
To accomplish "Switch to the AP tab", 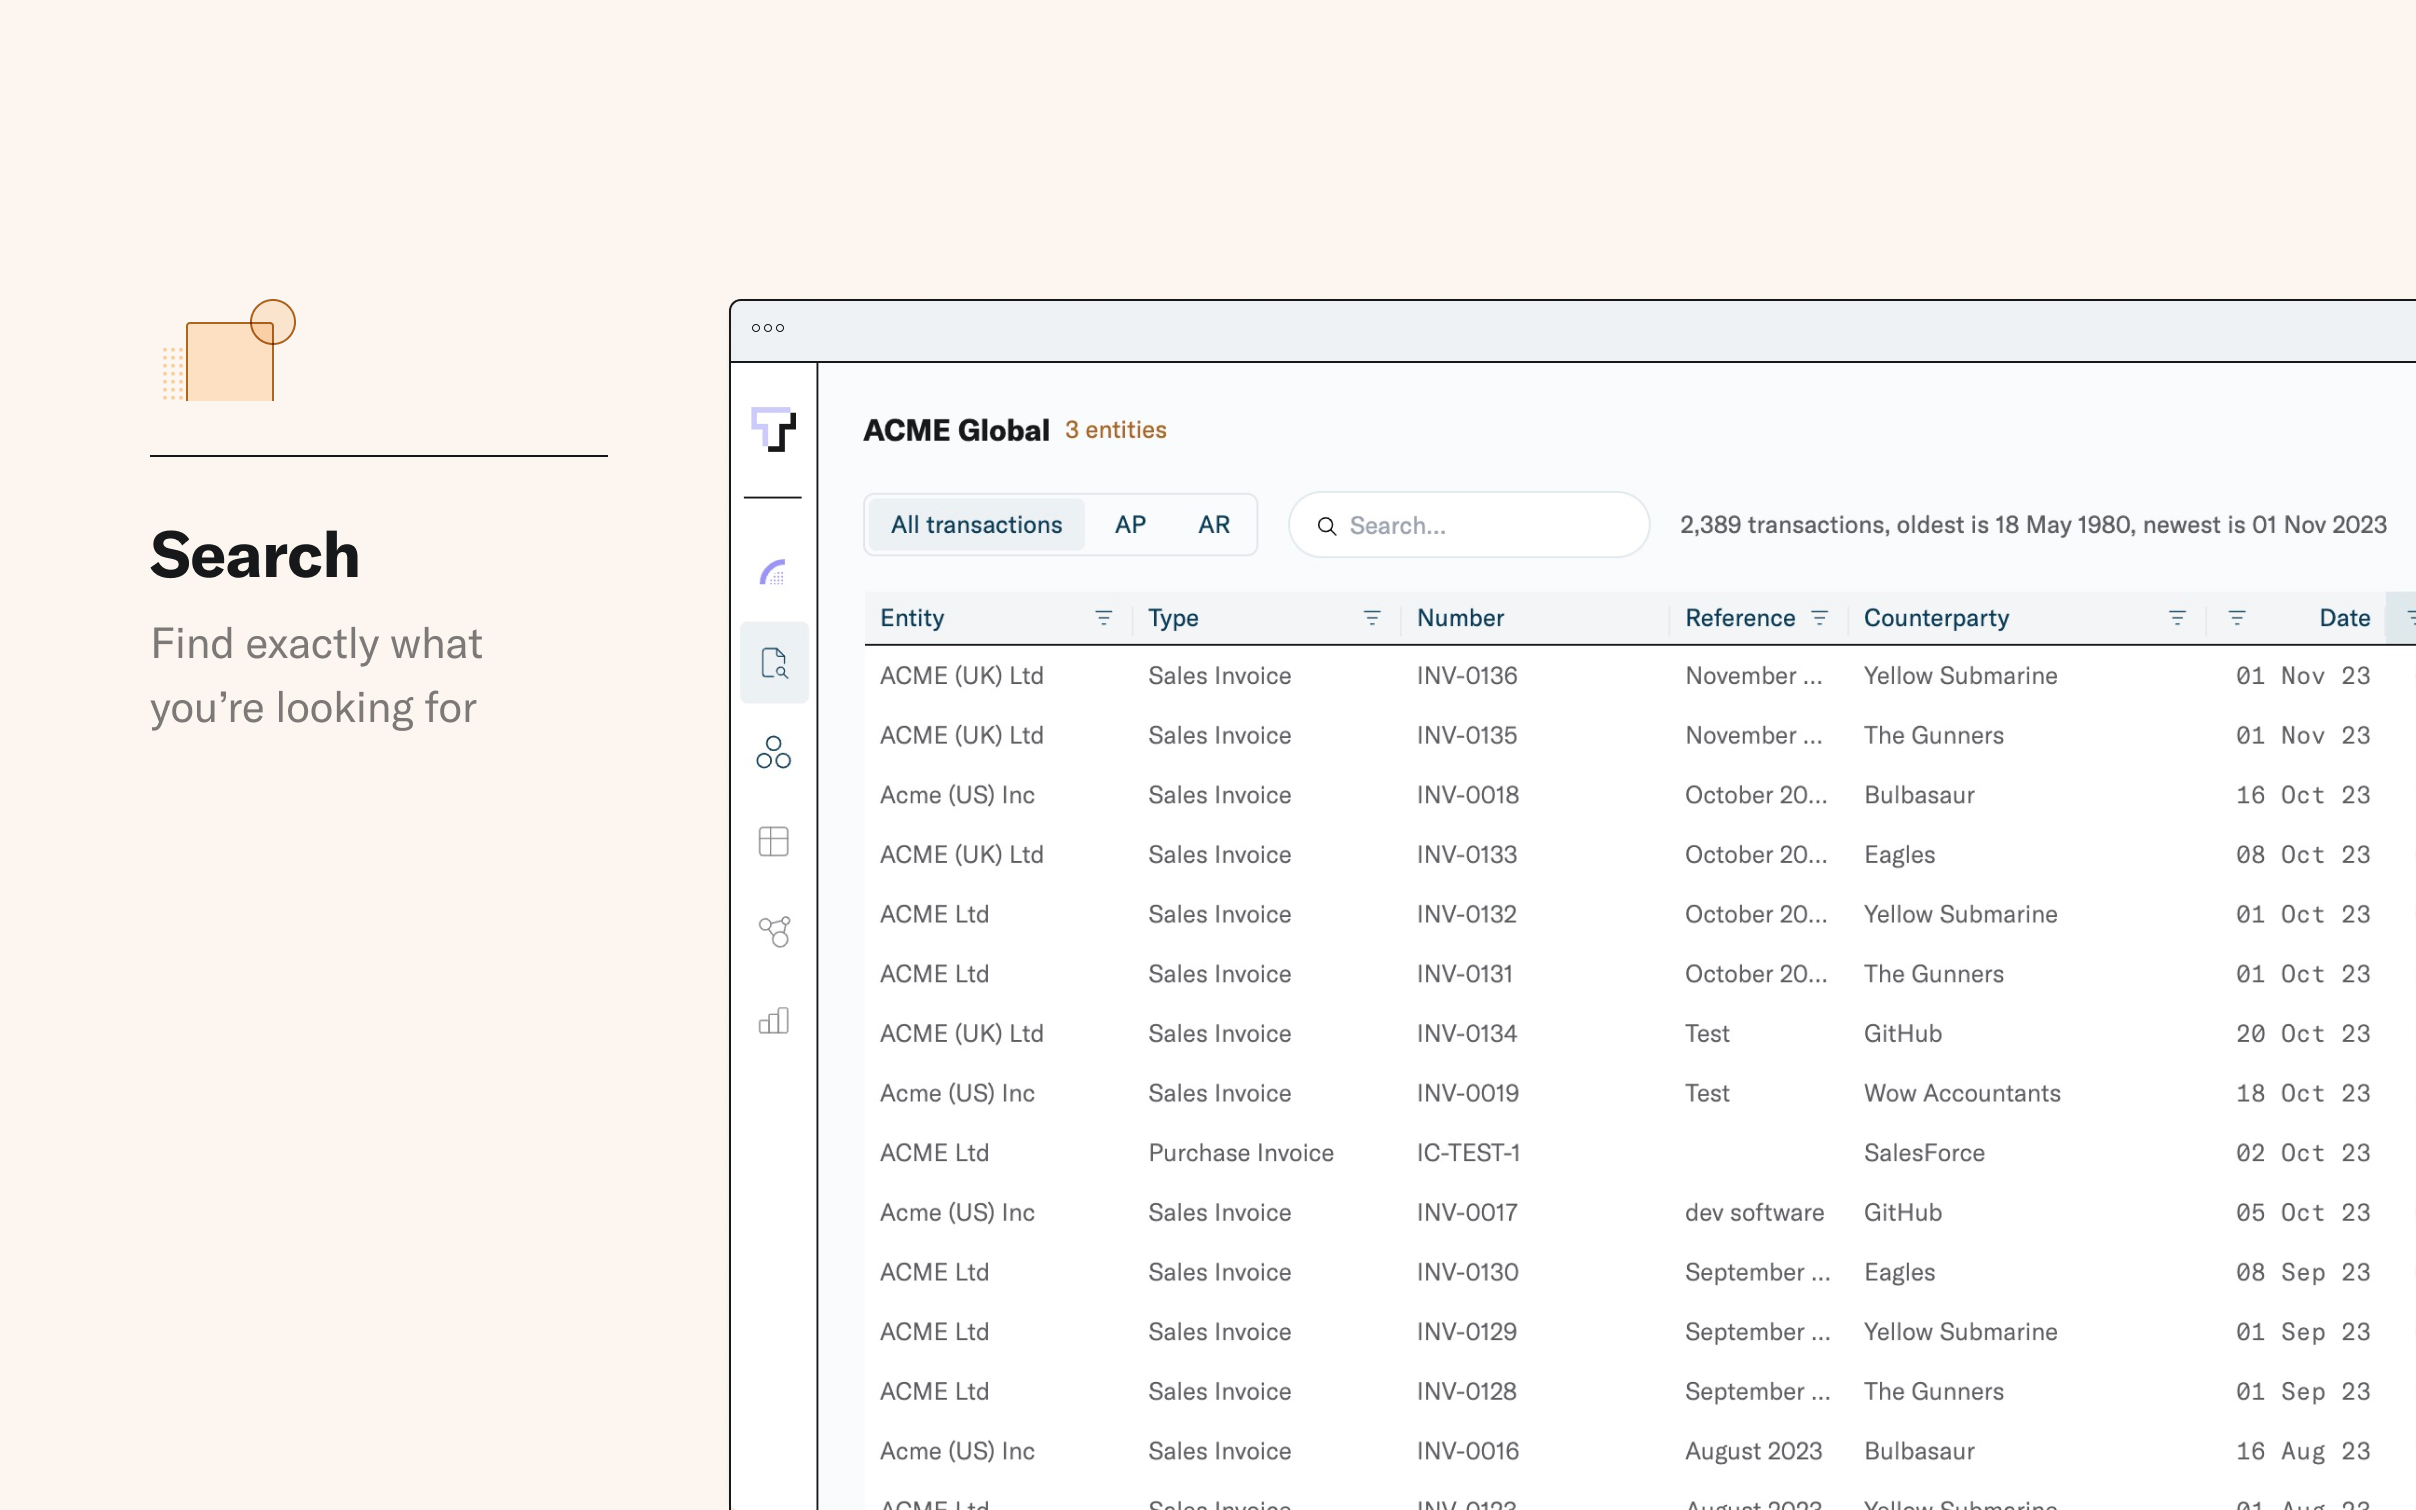I will (x=1130, y=525).
